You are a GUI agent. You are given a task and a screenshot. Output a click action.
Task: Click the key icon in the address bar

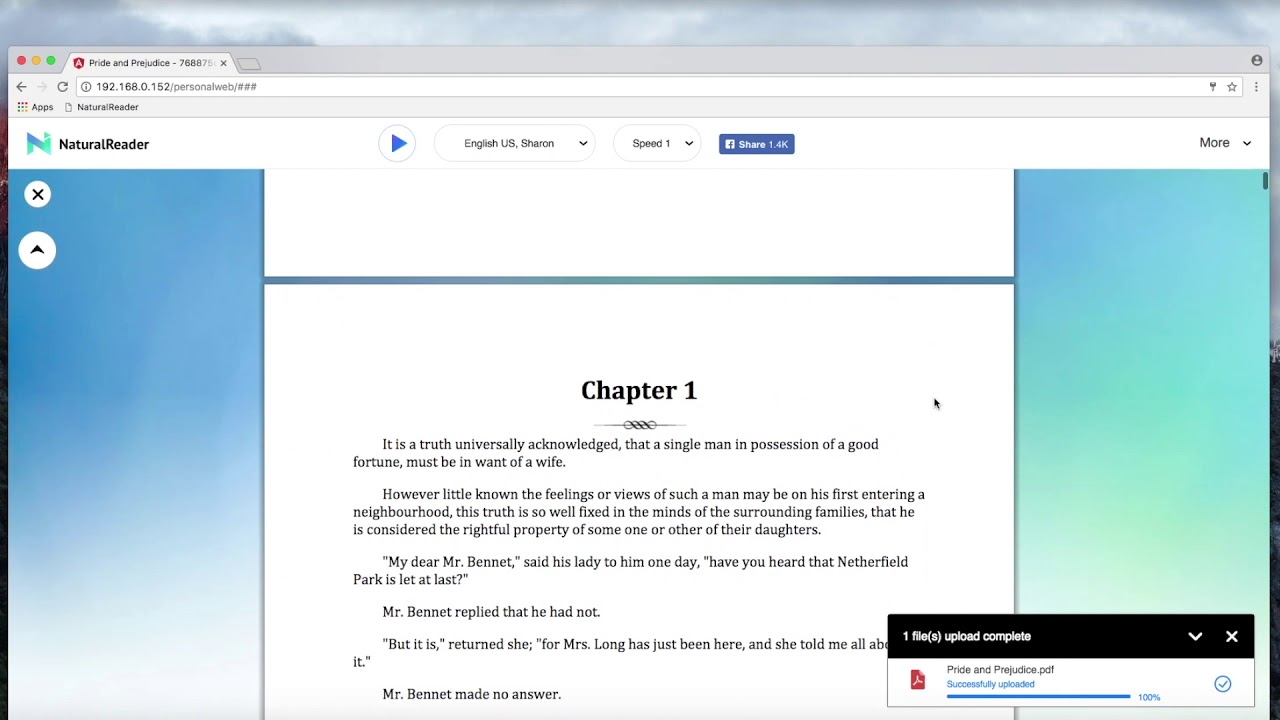(1213, 87)
